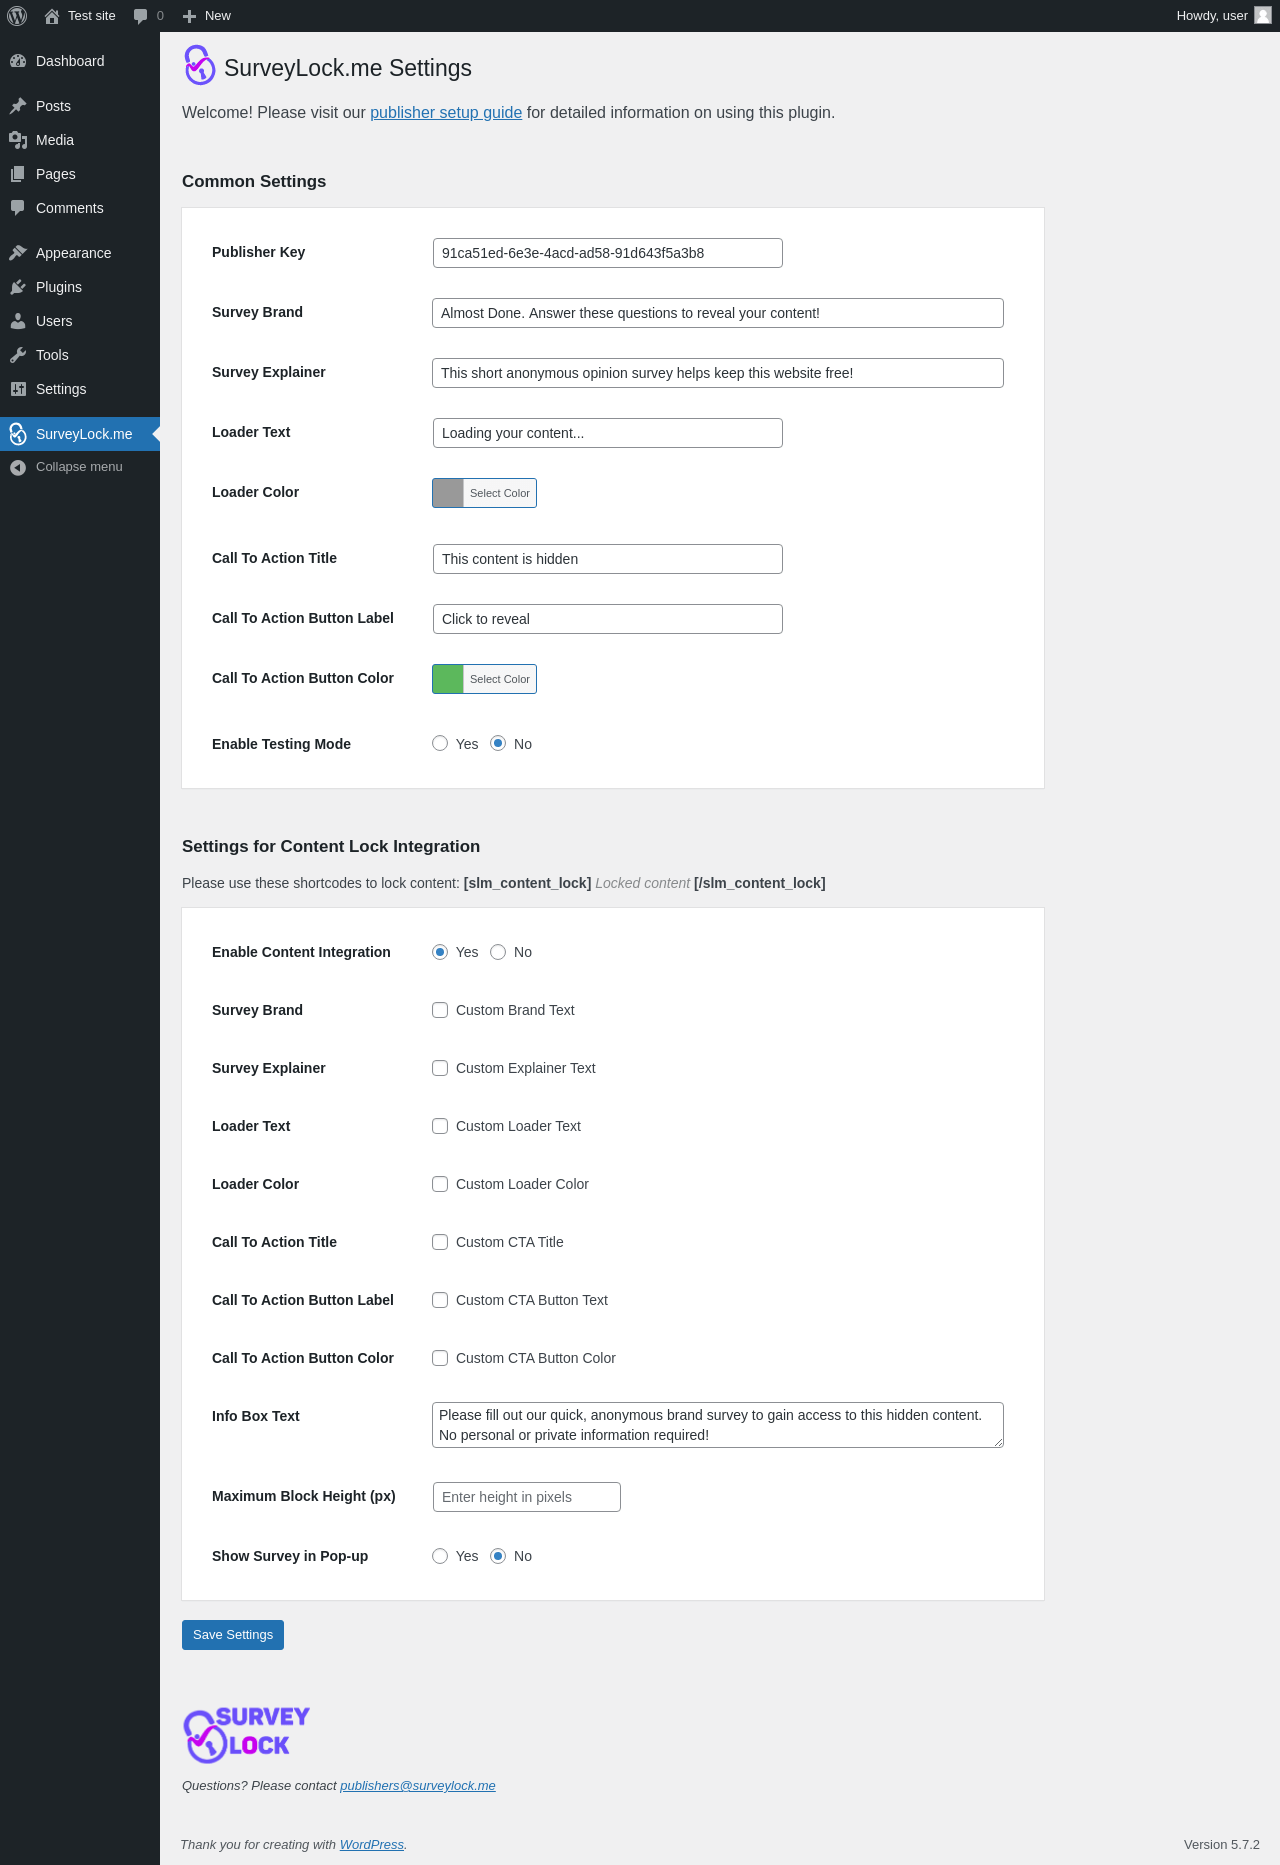Click the Save Settings button
The width and height of the screenshot is (1280, 1865).
click(x=233, y=1635)
